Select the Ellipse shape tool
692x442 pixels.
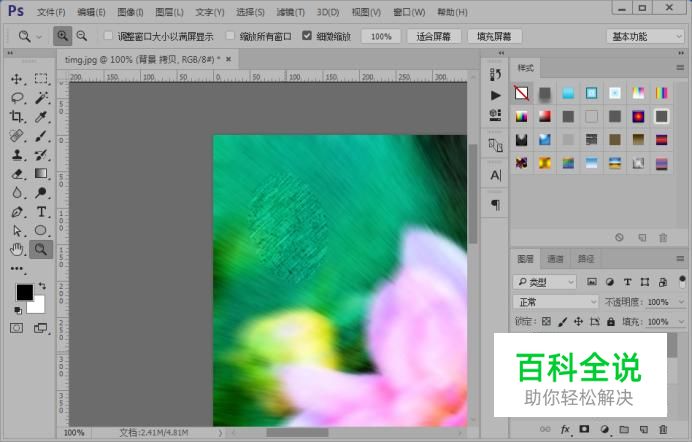41,230
